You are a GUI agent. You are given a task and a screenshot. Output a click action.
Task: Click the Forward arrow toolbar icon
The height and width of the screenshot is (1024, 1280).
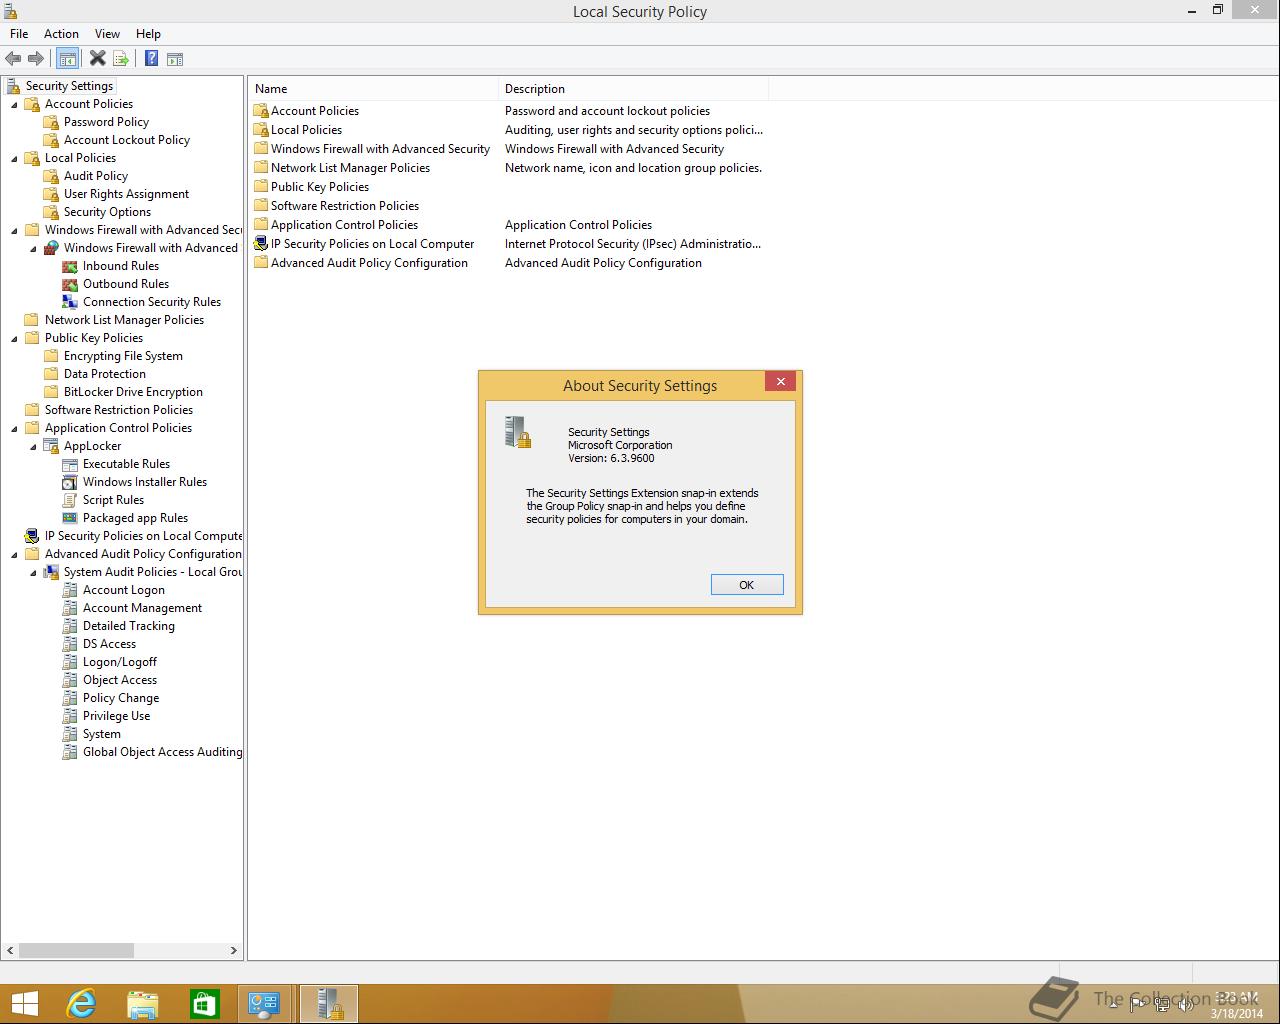click(x=36, y=59)
